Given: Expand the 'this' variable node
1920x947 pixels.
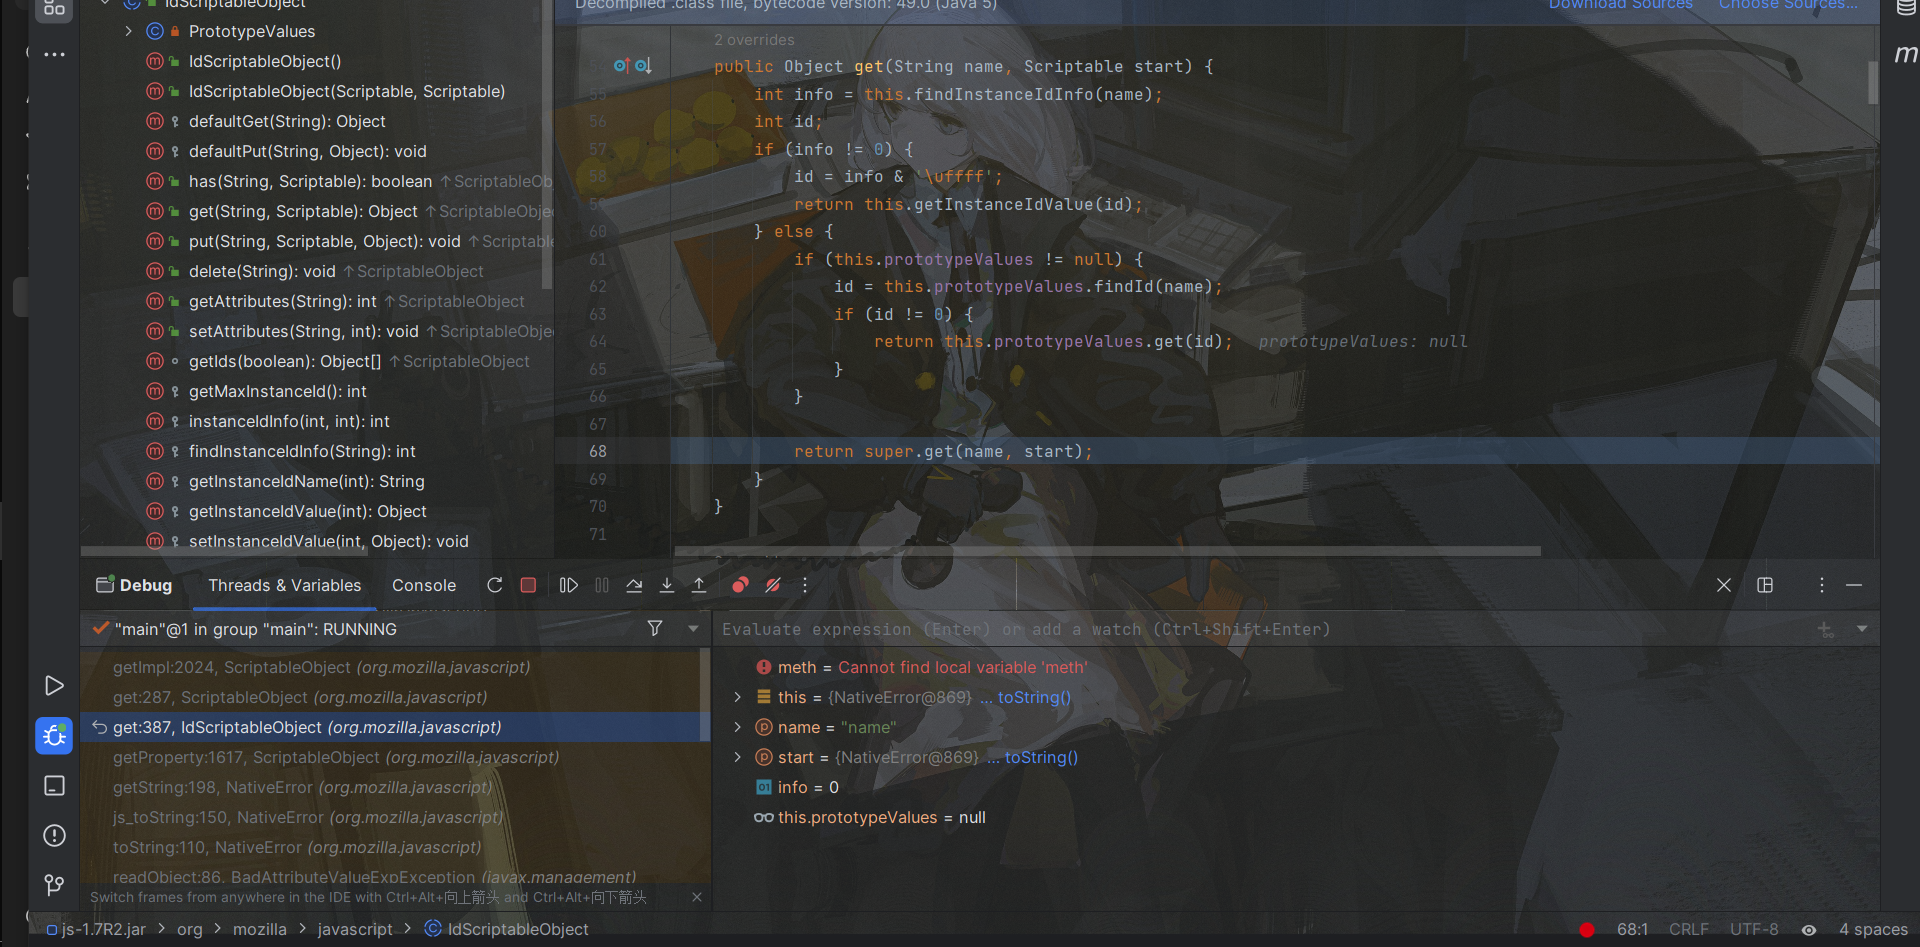Looking at the screenshot, I should (x=738, y=697).
